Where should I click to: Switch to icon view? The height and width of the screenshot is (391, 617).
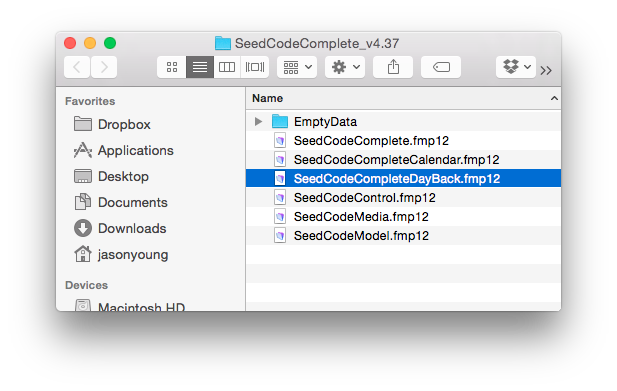(x=172, y=67)
